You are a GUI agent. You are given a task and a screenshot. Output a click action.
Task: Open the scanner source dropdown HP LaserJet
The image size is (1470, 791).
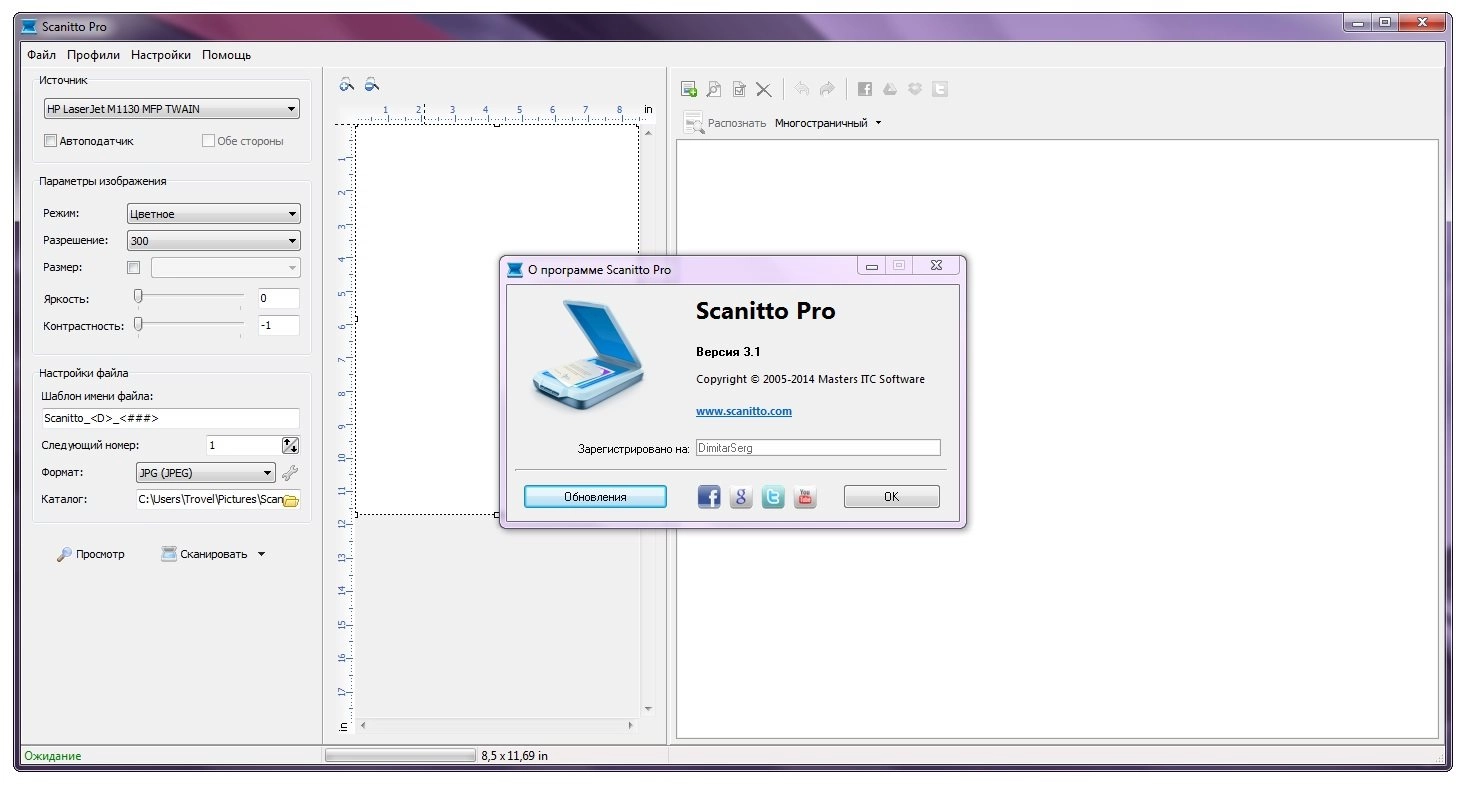click(x=171, y=109)
